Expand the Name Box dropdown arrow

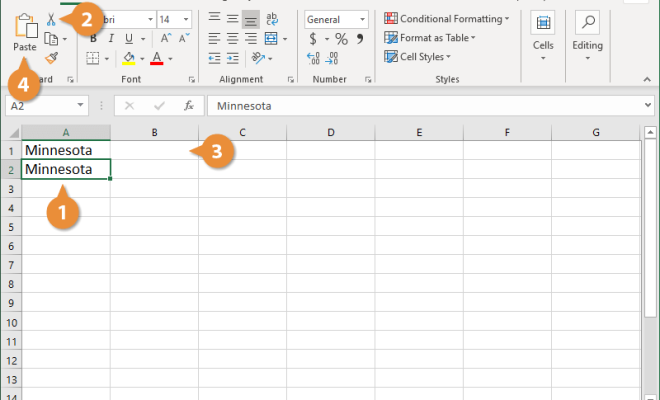tap(80, 105)
